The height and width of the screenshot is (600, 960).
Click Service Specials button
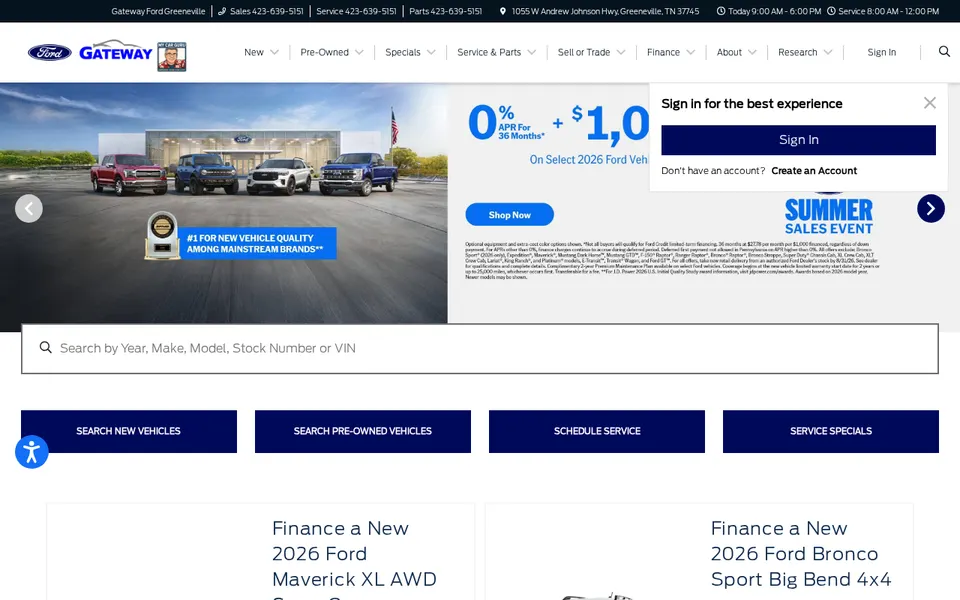pos(830,431)
